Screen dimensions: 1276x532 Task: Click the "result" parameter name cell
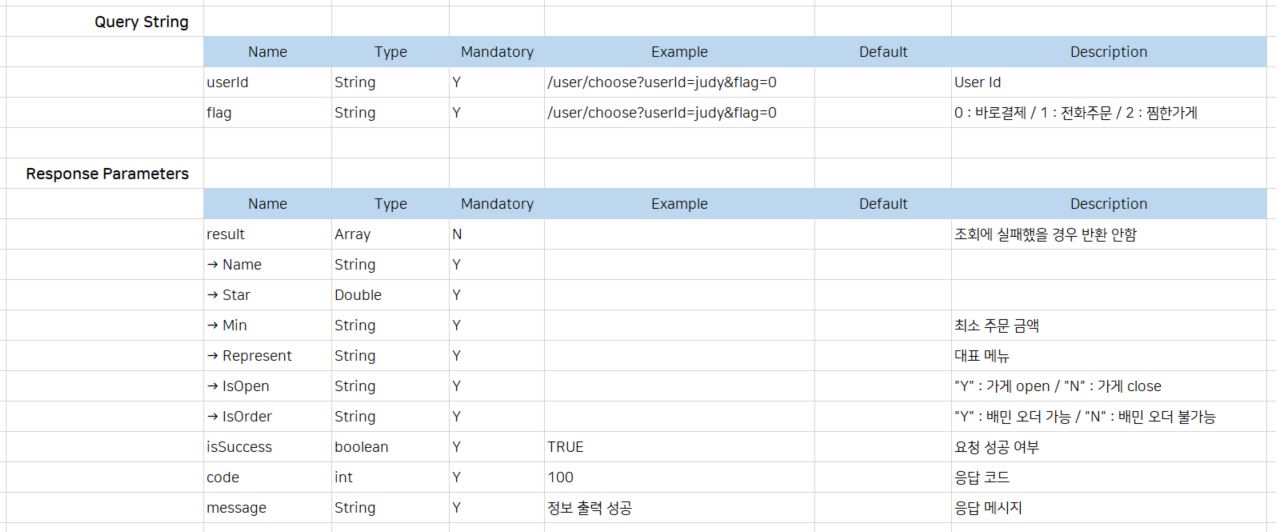coord(225,234)
